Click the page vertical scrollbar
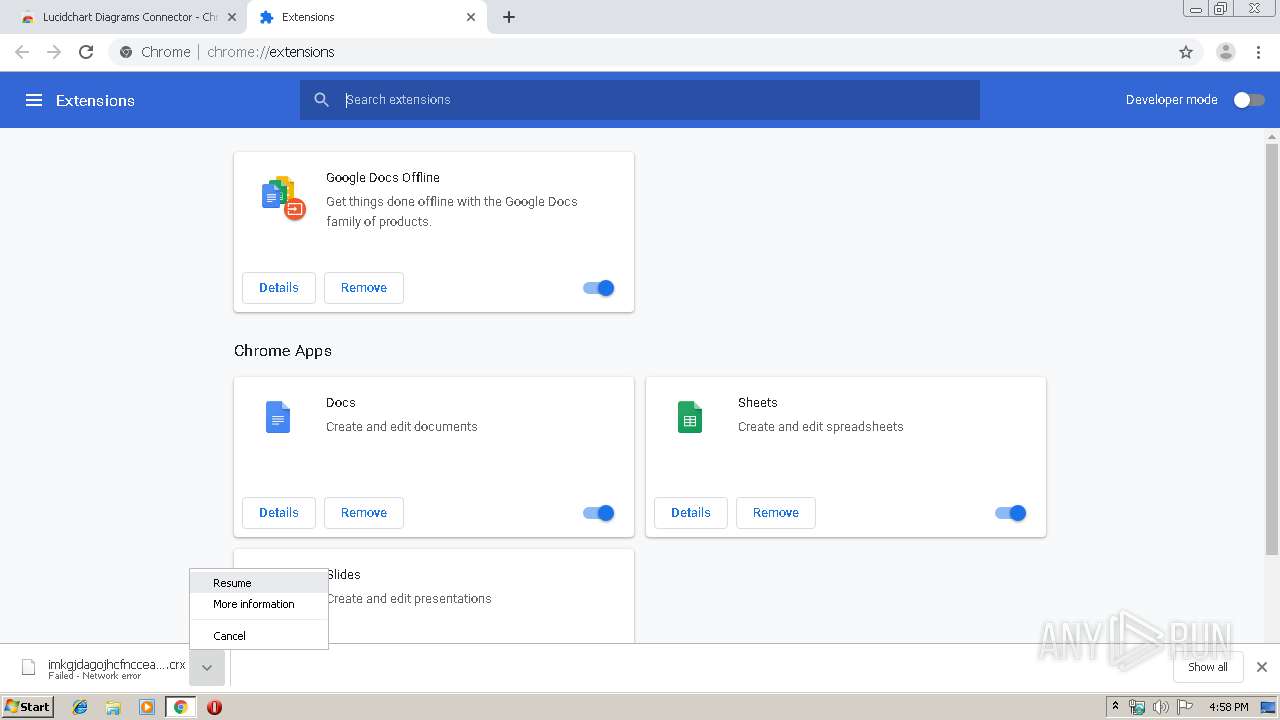 click(x=1272, y=350)
